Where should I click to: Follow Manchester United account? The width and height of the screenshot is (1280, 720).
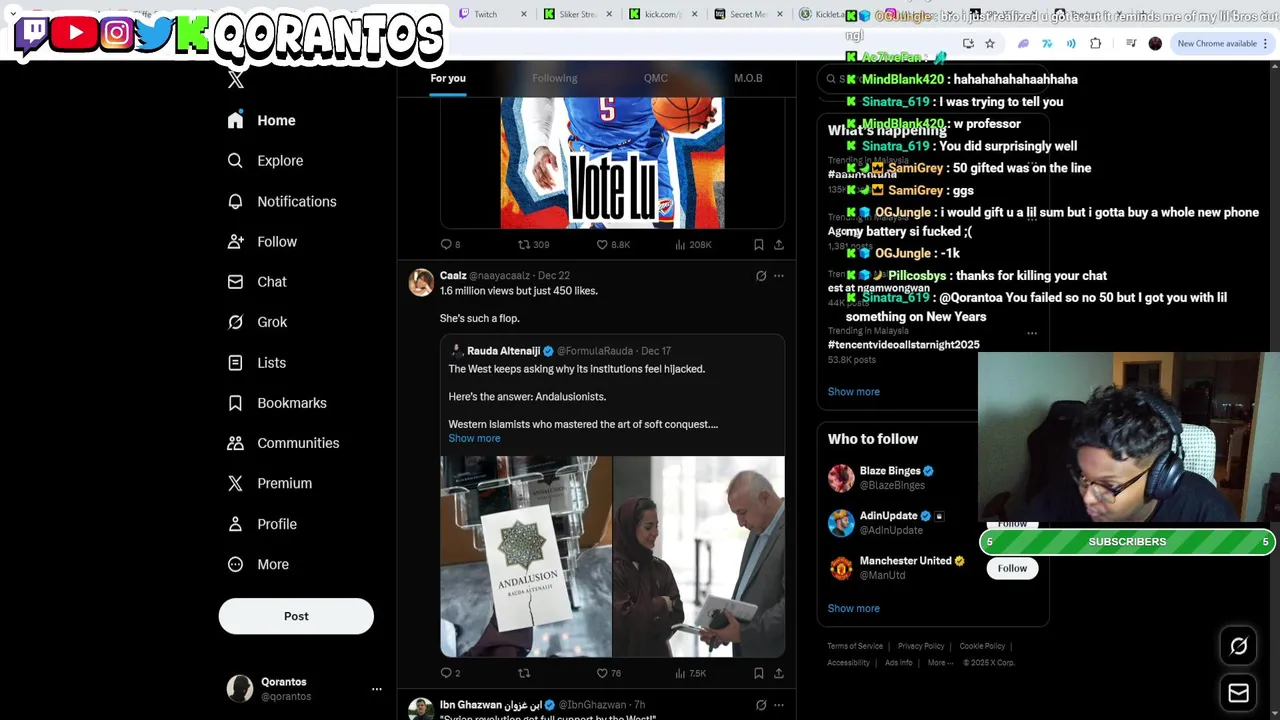[1012, 568]
